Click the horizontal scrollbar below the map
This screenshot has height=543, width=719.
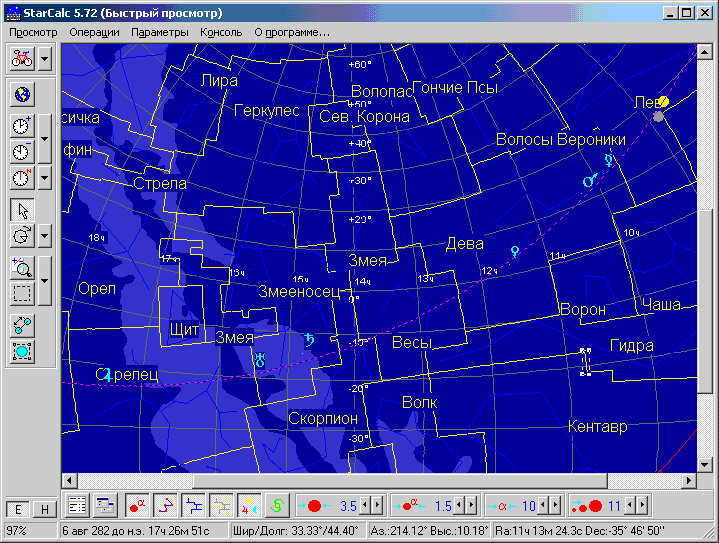380,481
